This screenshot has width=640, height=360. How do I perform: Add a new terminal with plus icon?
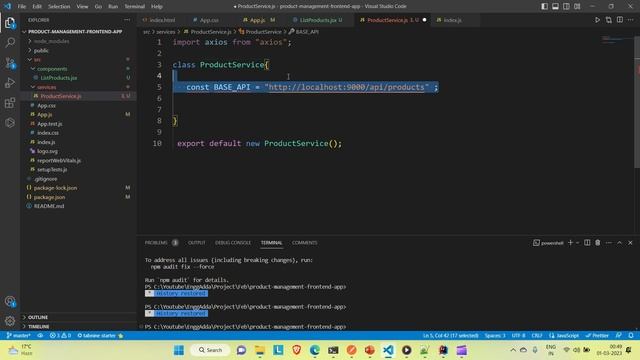[x=570, y=242]
